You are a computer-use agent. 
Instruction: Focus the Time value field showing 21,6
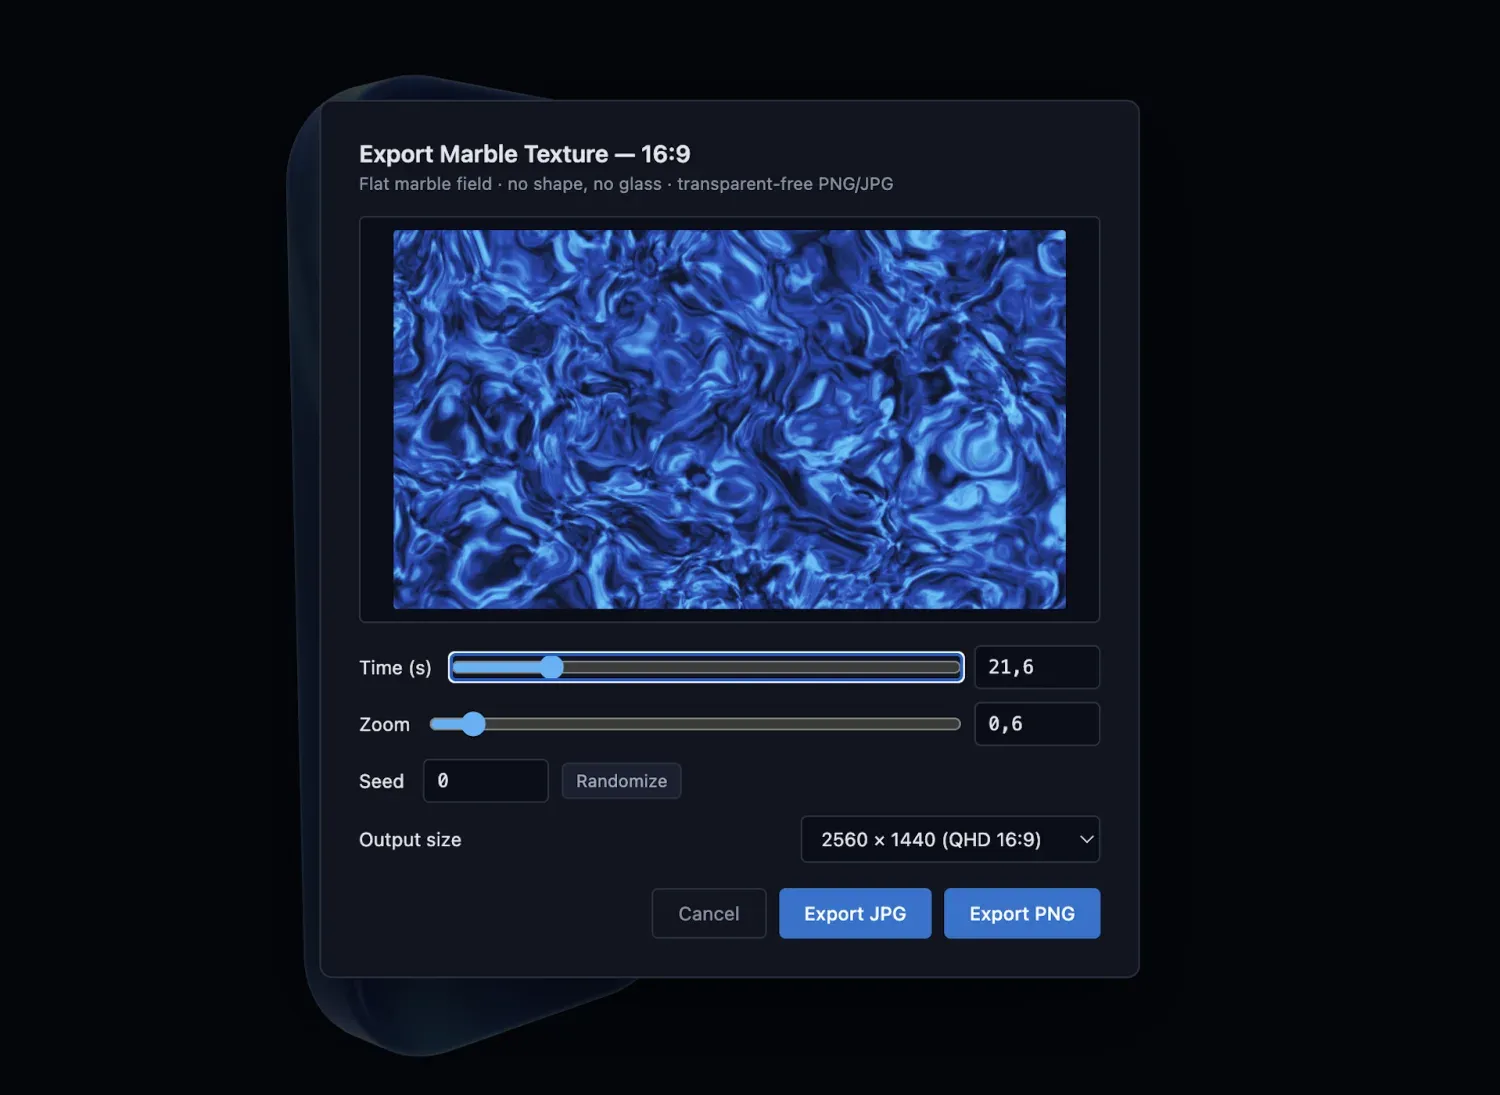(x=1037, y=667)
